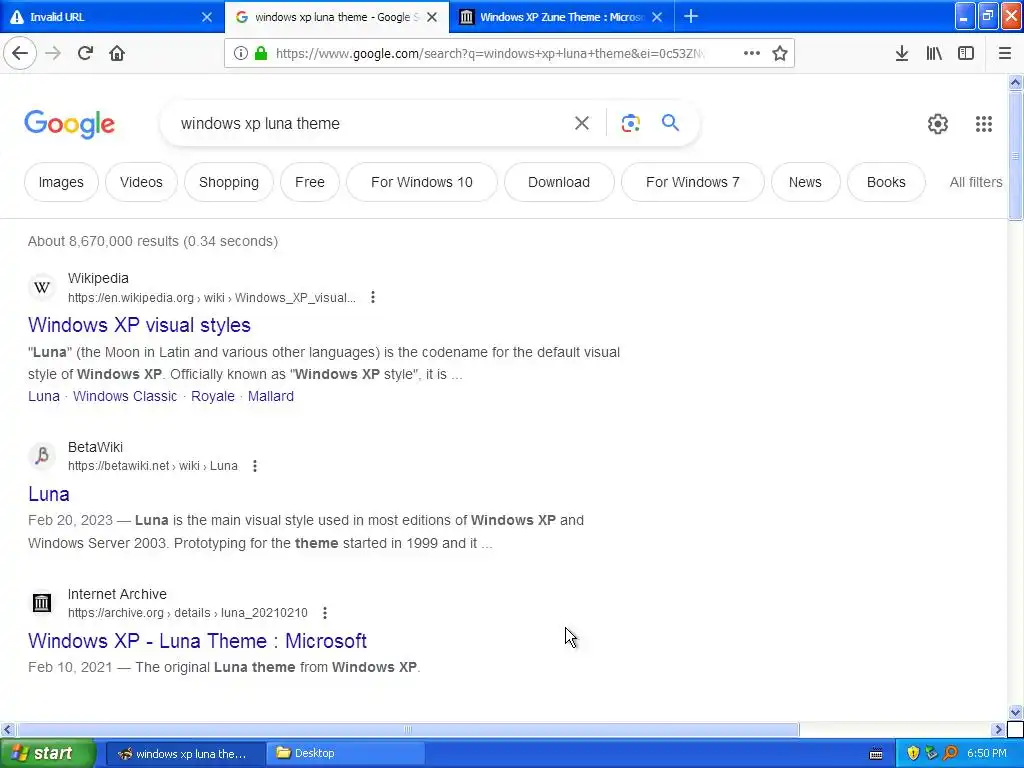Select the Firefox window taskbar button
The image size is (1024, 768).
(185, 754)
